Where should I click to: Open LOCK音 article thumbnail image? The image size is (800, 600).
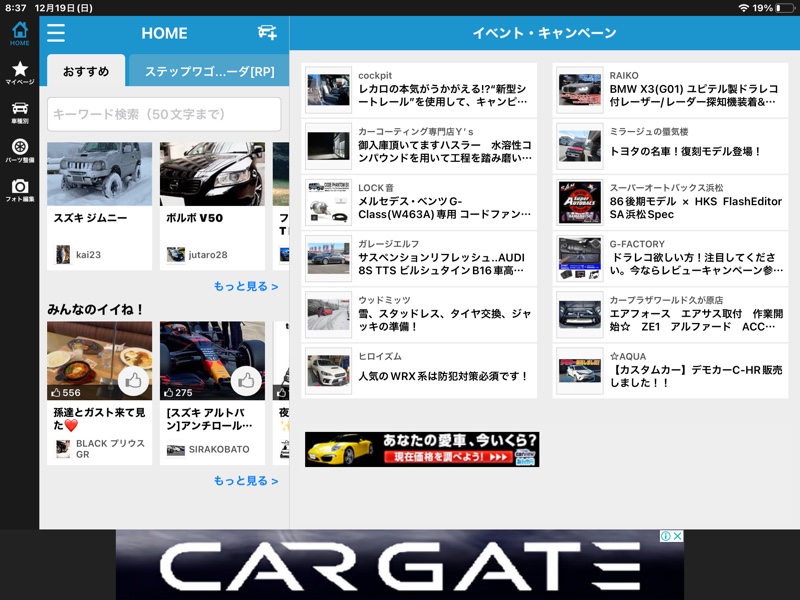[x=329, y=202]
